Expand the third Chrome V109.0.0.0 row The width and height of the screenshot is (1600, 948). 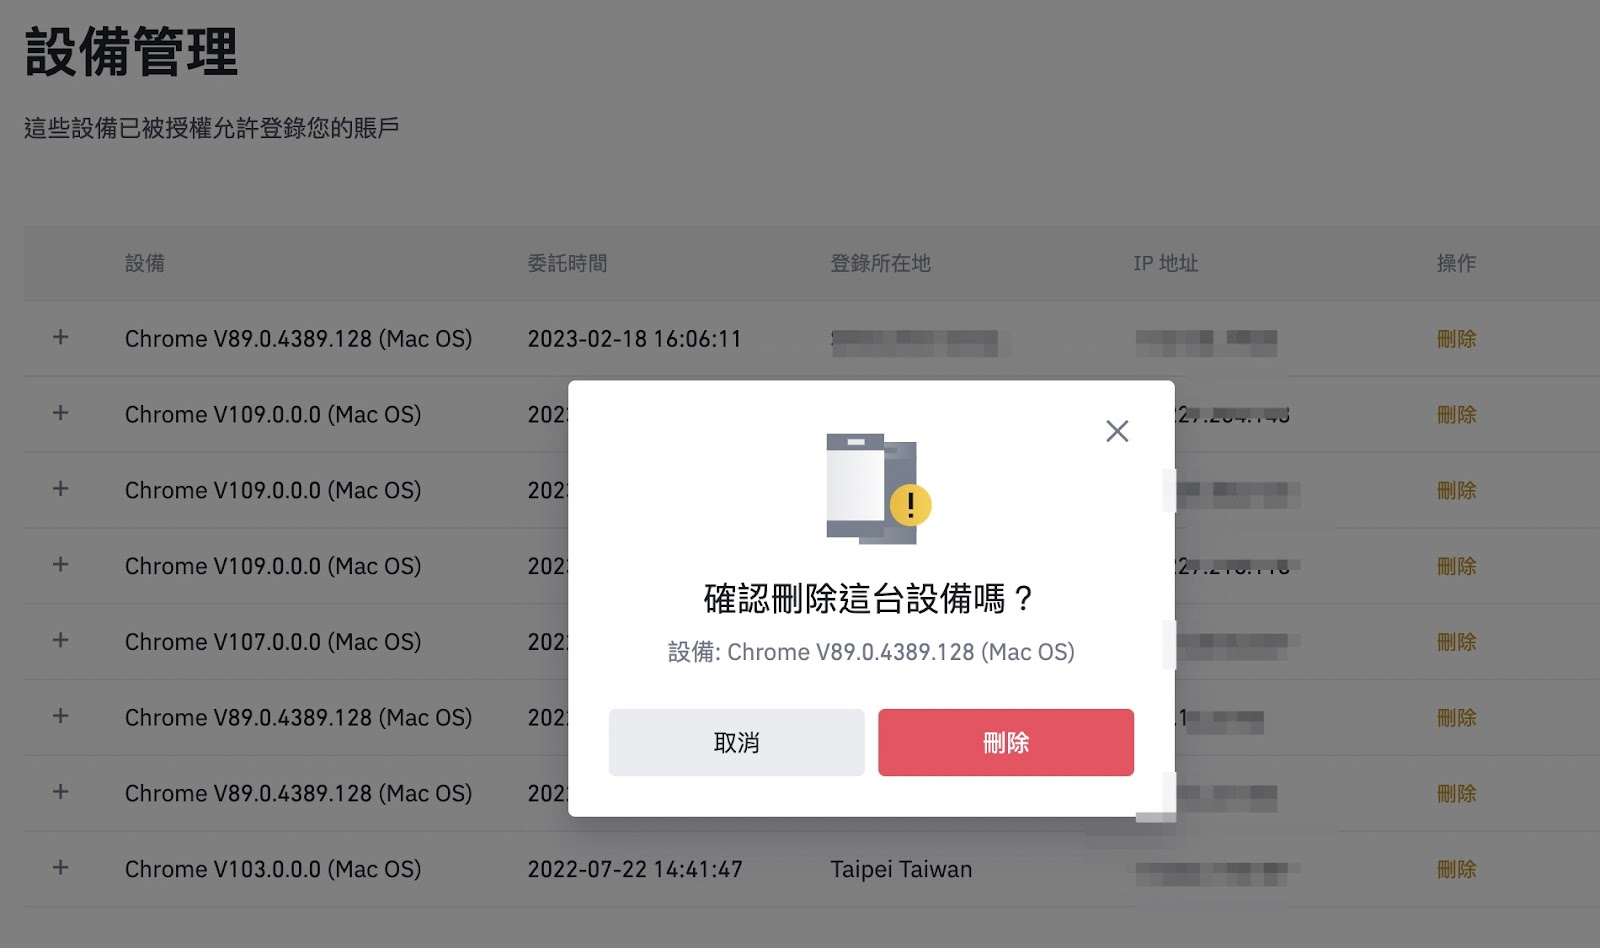(x=61, y=565)
